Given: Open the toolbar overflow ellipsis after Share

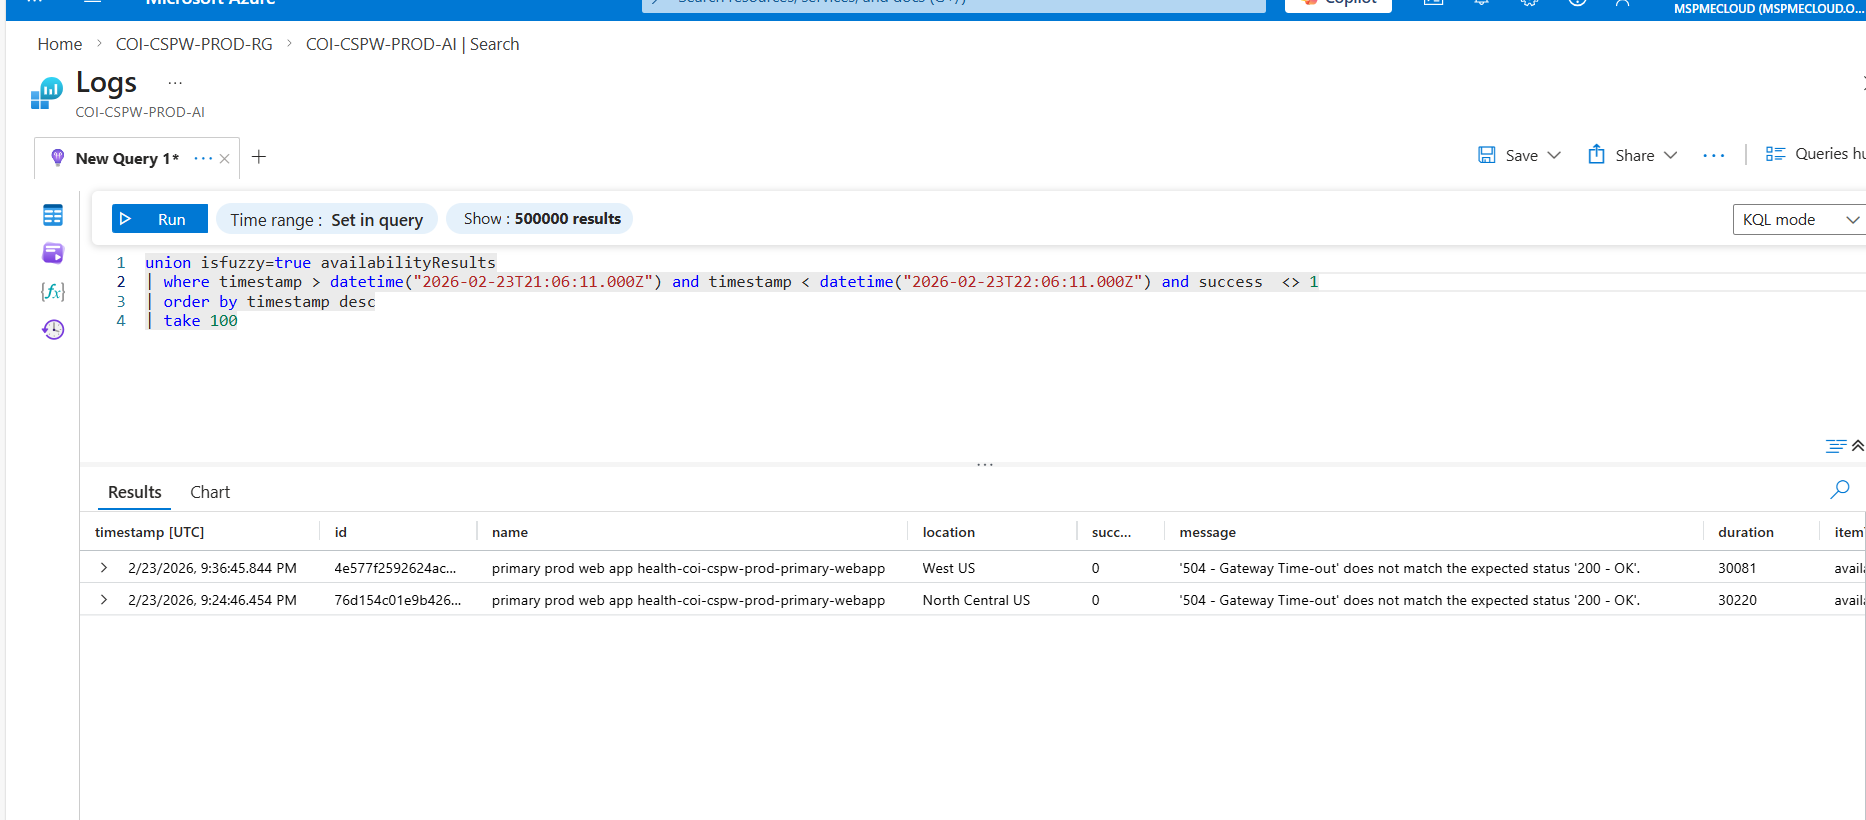Looking at the screenshot, I should (x=1714, y=156).
